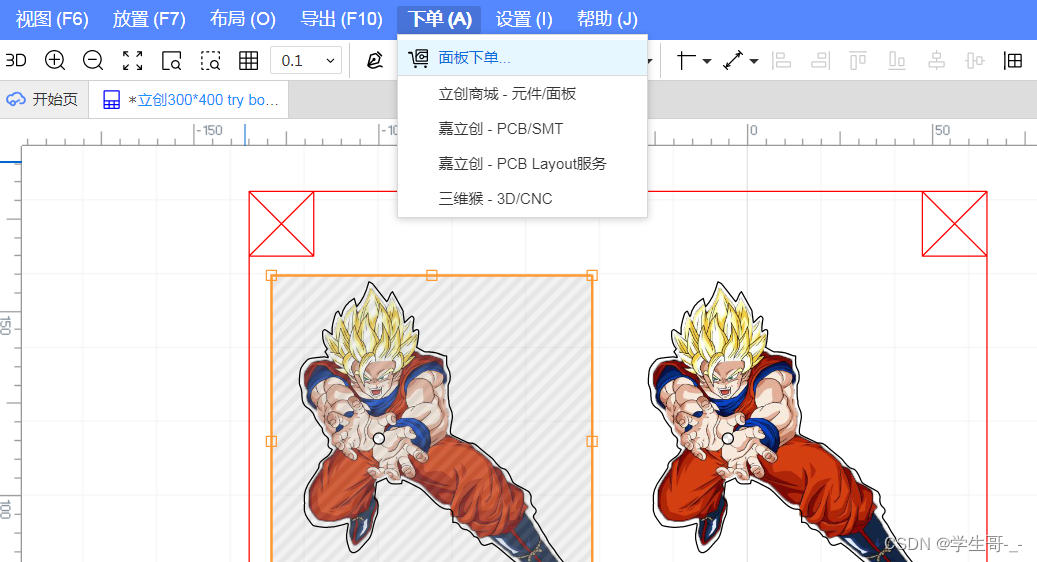This screenshot has width=1037, height=562.
Task: Switch to the 立创300*400 try bo… tab
Action: (188, 100)
